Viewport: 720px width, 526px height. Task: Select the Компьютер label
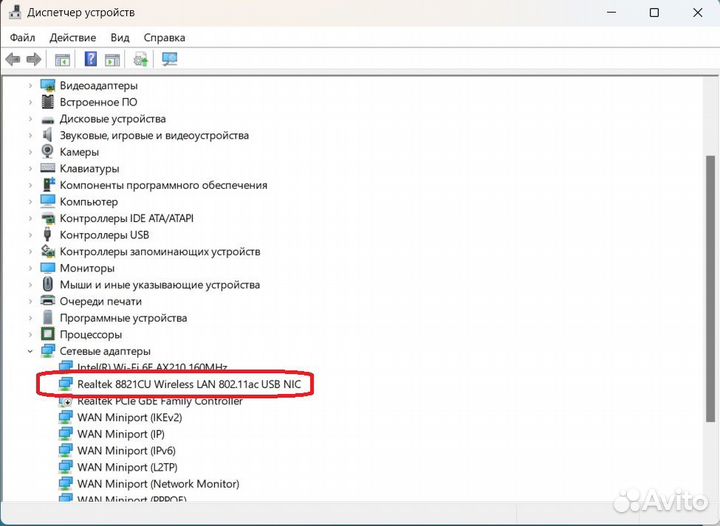[89, 202]
